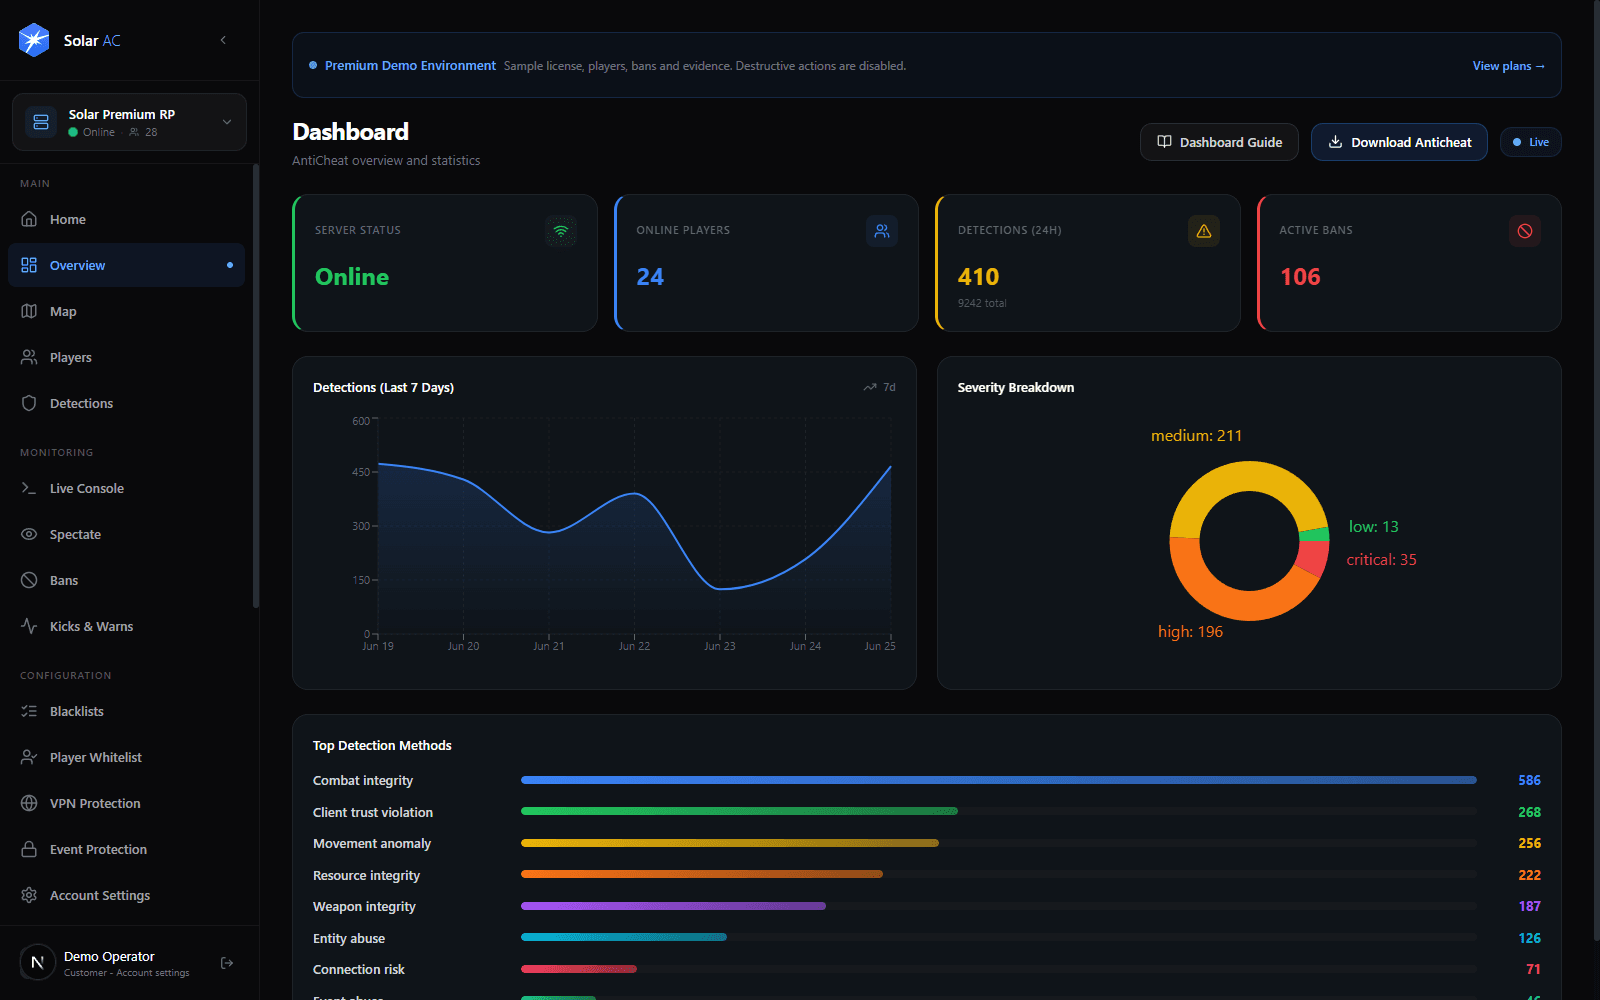Open the Bans page
Image resolution: width=1600 pixels, height=1000 pixels.
click(126, 580)
